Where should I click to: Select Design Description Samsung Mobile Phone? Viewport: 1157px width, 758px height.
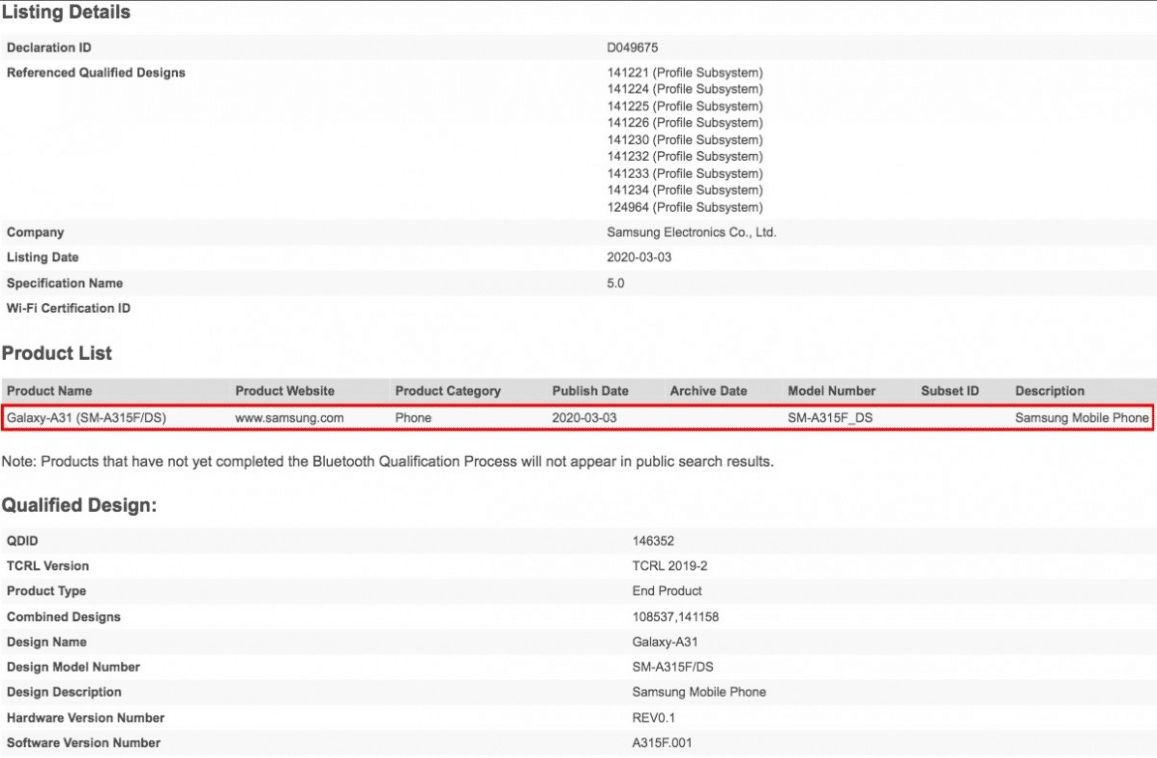pyautogui.click(x=699, y=692)
